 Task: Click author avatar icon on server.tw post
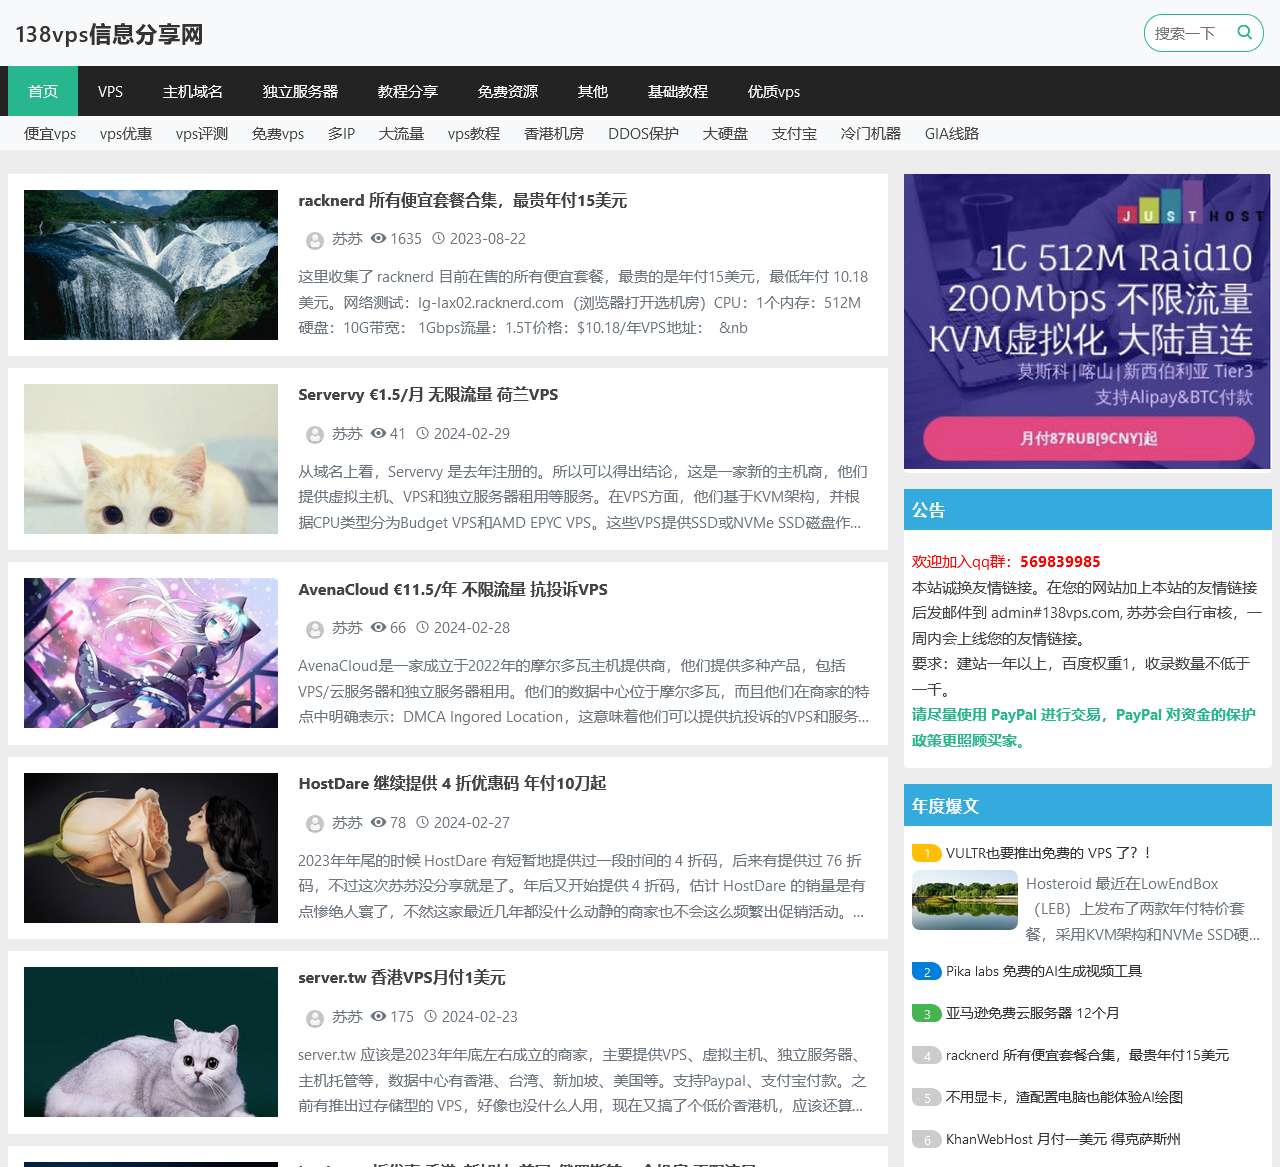point(314,1018)
